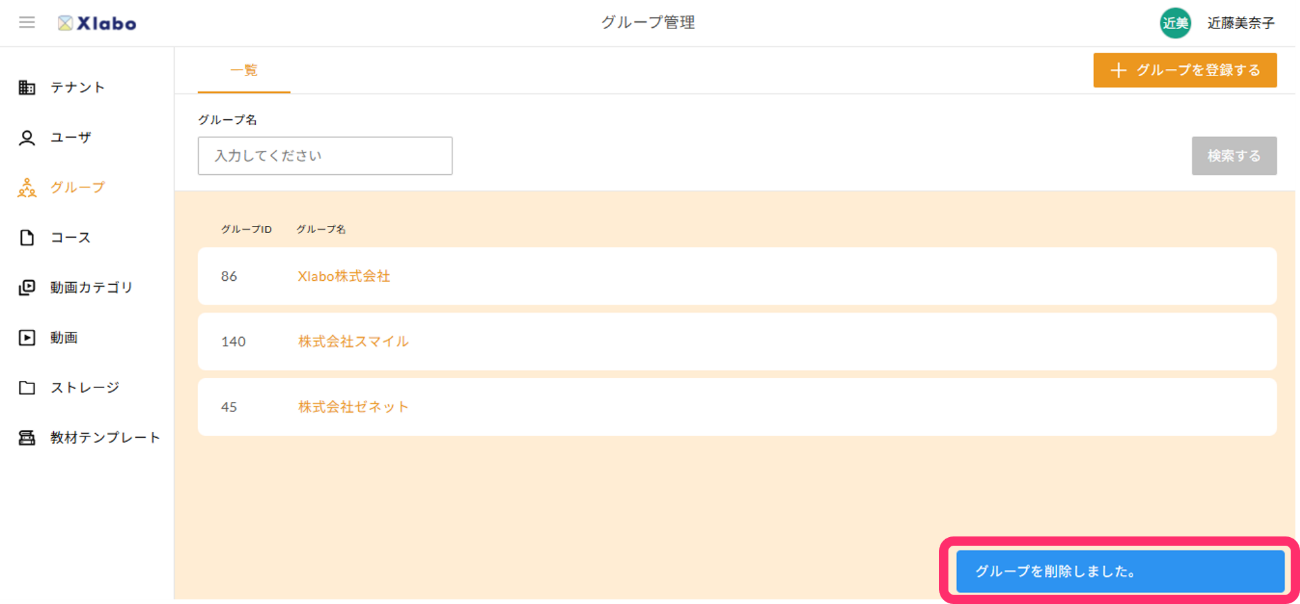
Task: Click the 動画カテゴリ icon
Action: coord(27,288)
